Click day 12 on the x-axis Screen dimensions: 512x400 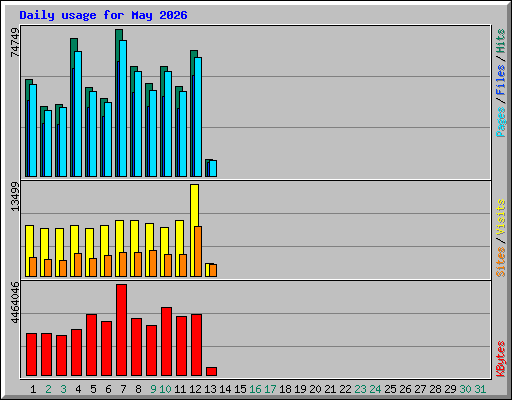pos(195,389)
